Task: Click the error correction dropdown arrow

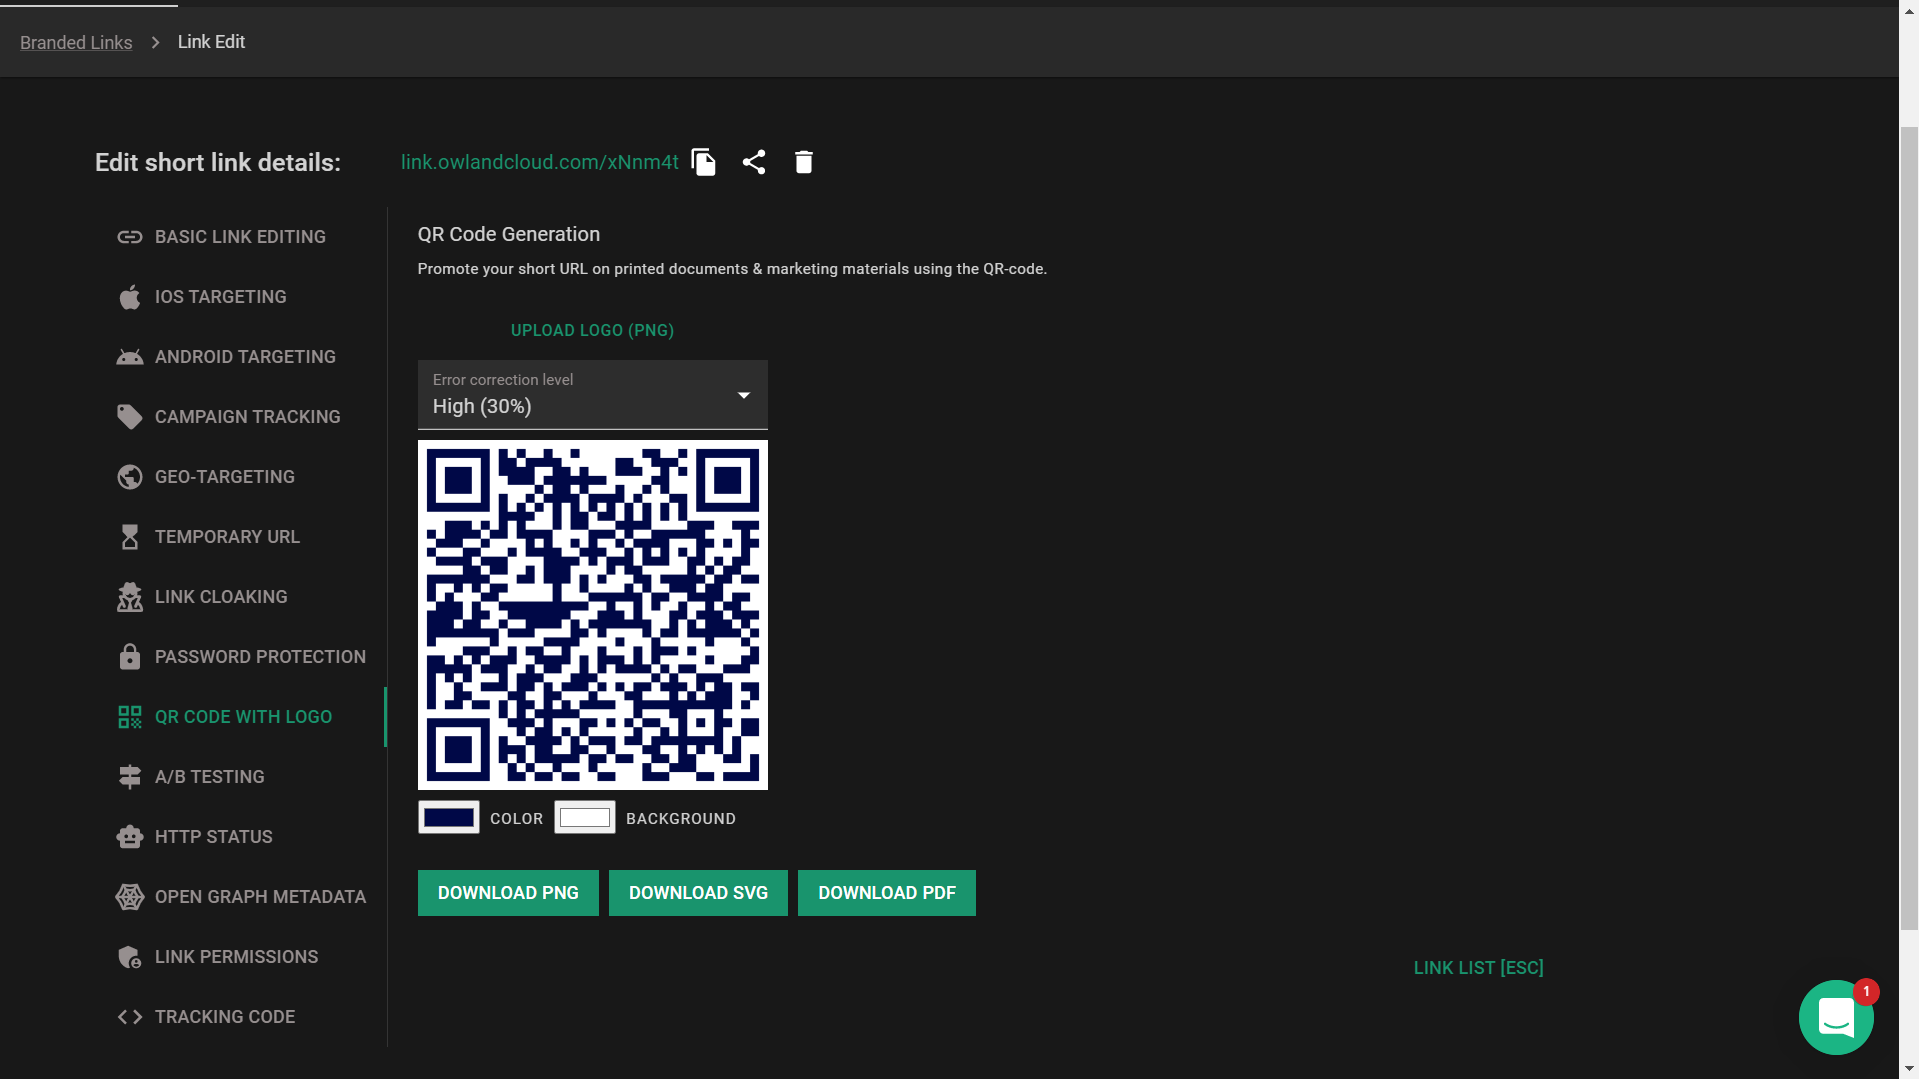Action: [x=744, y=396]
